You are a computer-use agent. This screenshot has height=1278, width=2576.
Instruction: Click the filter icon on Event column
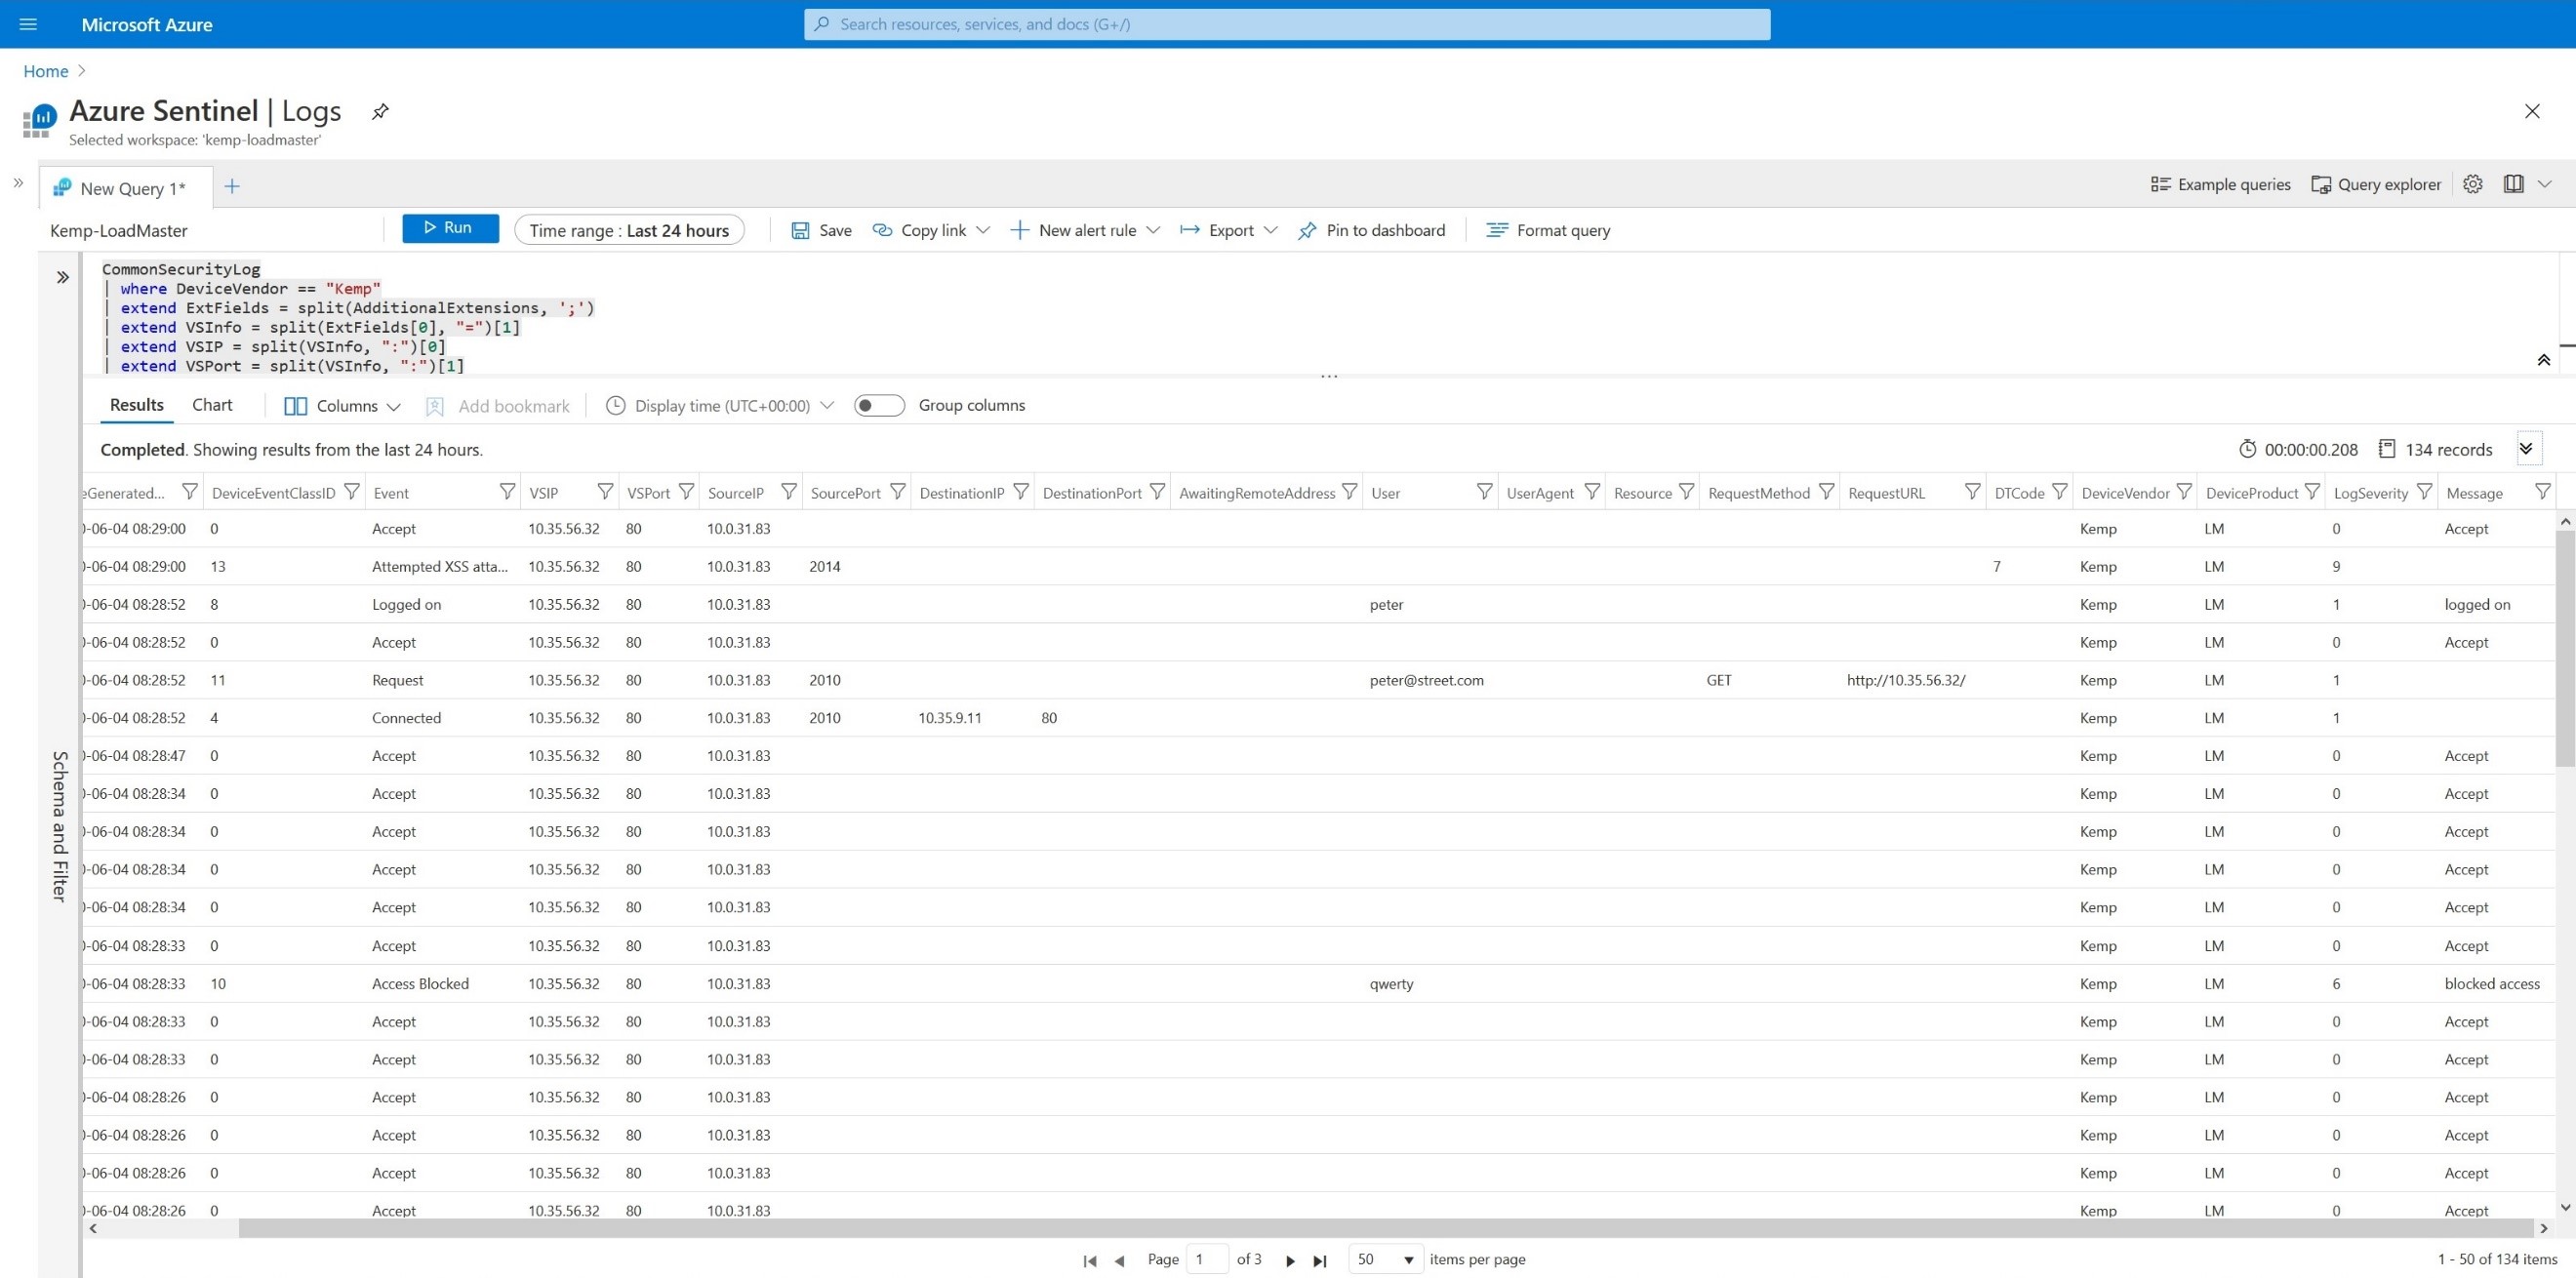pyautogui.click(x=507, y=492)
